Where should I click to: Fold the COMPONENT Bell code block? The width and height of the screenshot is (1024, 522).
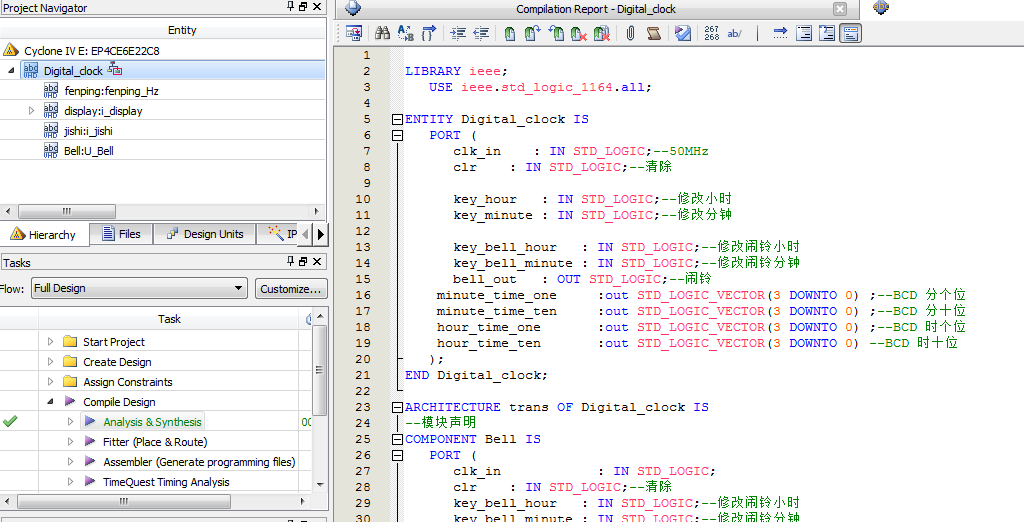point(397,439)
